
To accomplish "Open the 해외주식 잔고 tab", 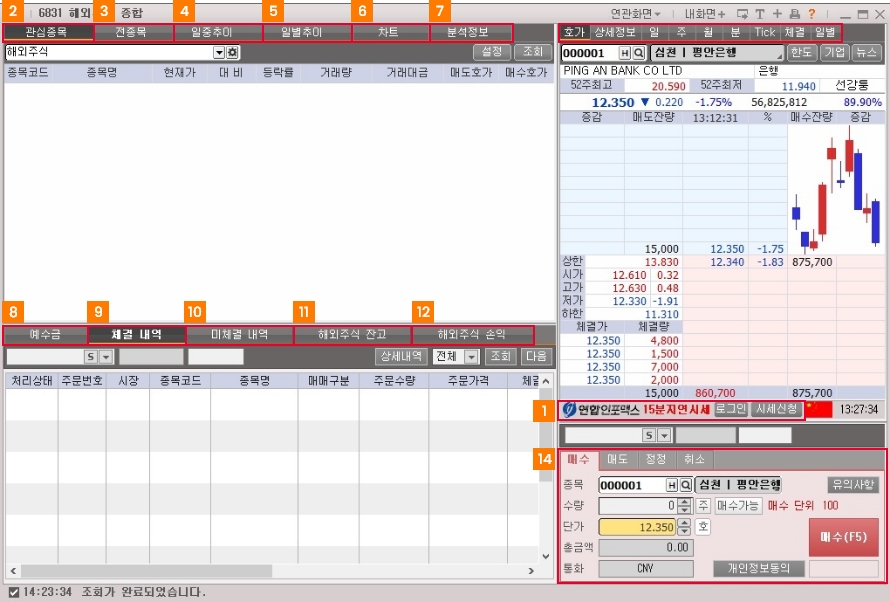I will click(x=352, y=335).
